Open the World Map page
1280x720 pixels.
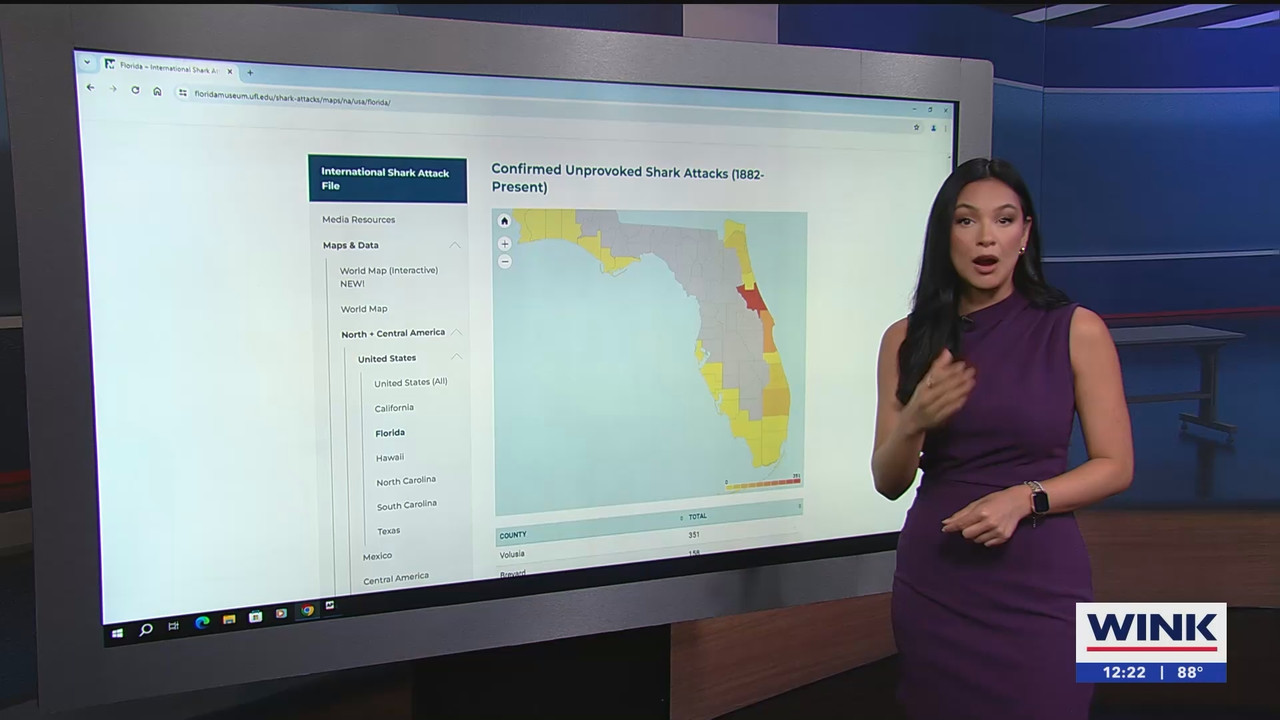click(364, 309)
